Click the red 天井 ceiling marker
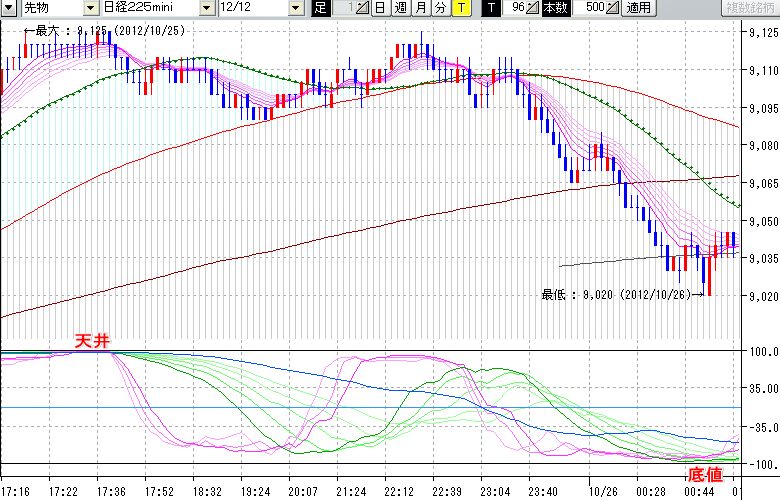The height and width of the screenshot is (500, 780). (98, 342)
